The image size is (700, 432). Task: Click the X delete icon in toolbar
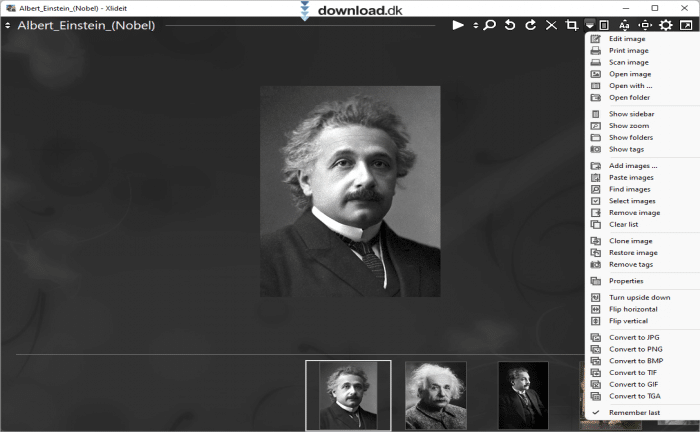click(551, 25)
